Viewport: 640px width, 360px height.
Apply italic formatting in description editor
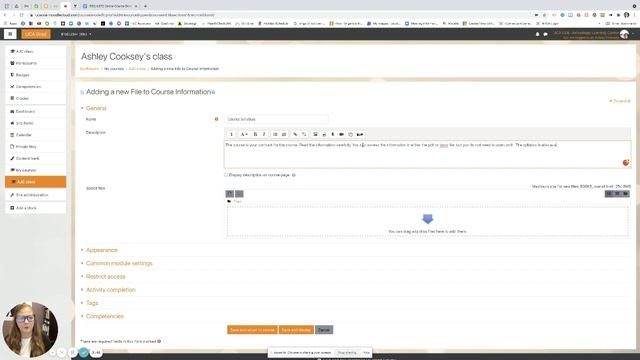[264, 134]
